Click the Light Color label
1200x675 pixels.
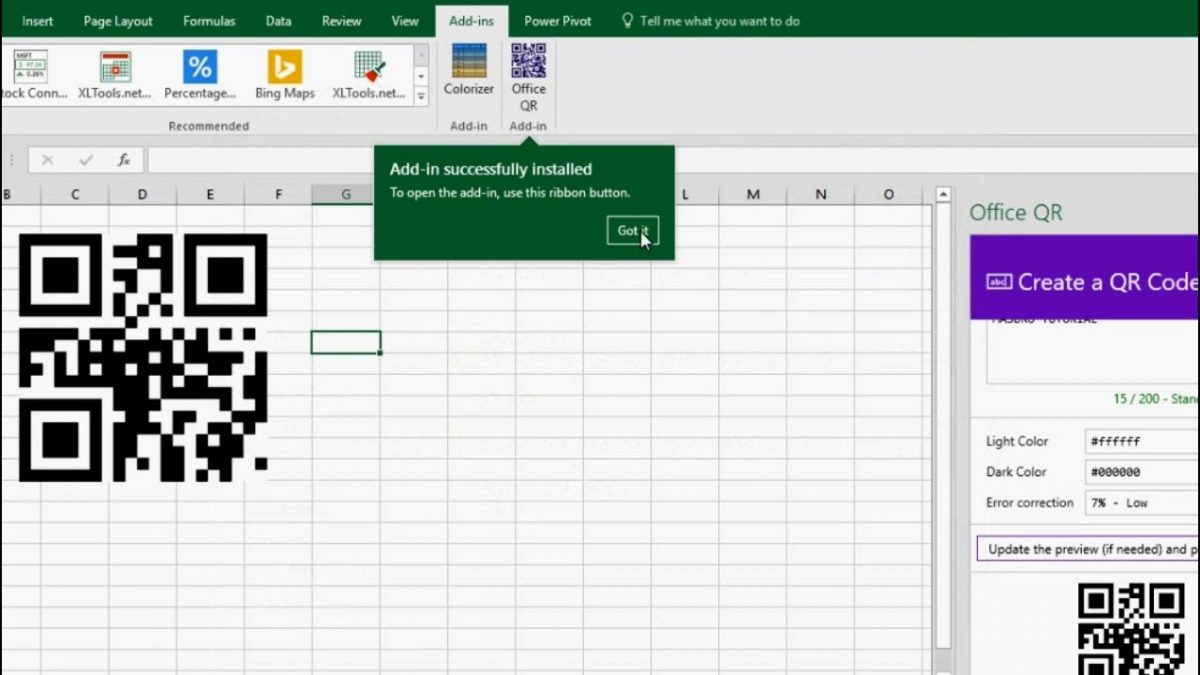tap(1017, 441)
